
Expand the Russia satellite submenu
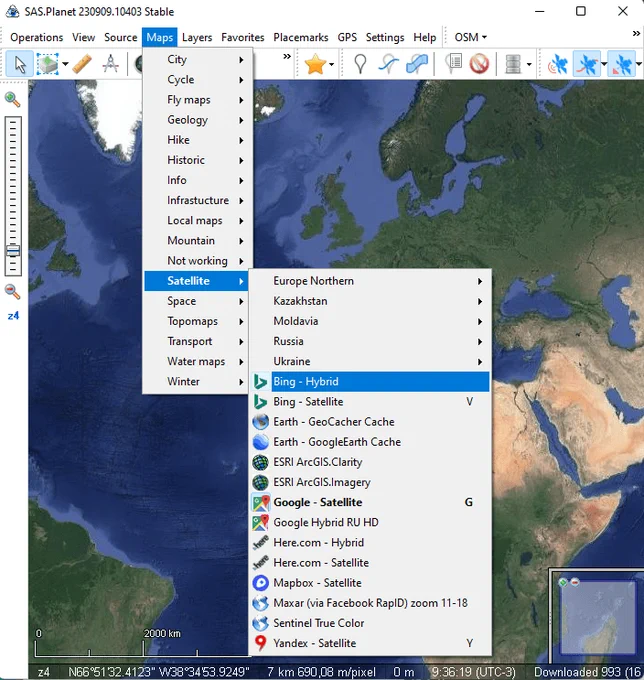click(371, 341)
